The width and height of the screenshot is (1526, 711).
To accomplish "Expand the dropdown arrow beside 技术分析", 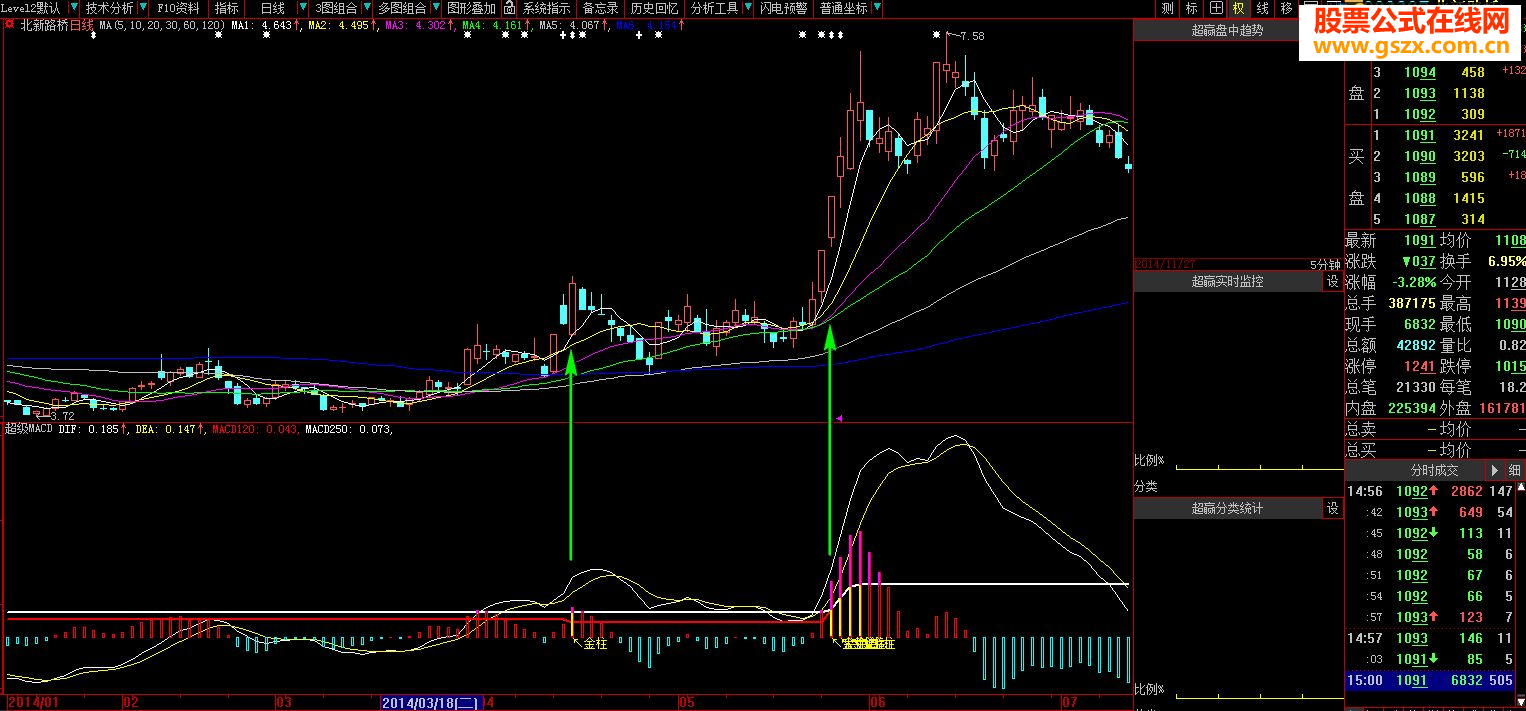I will [144, 8].
